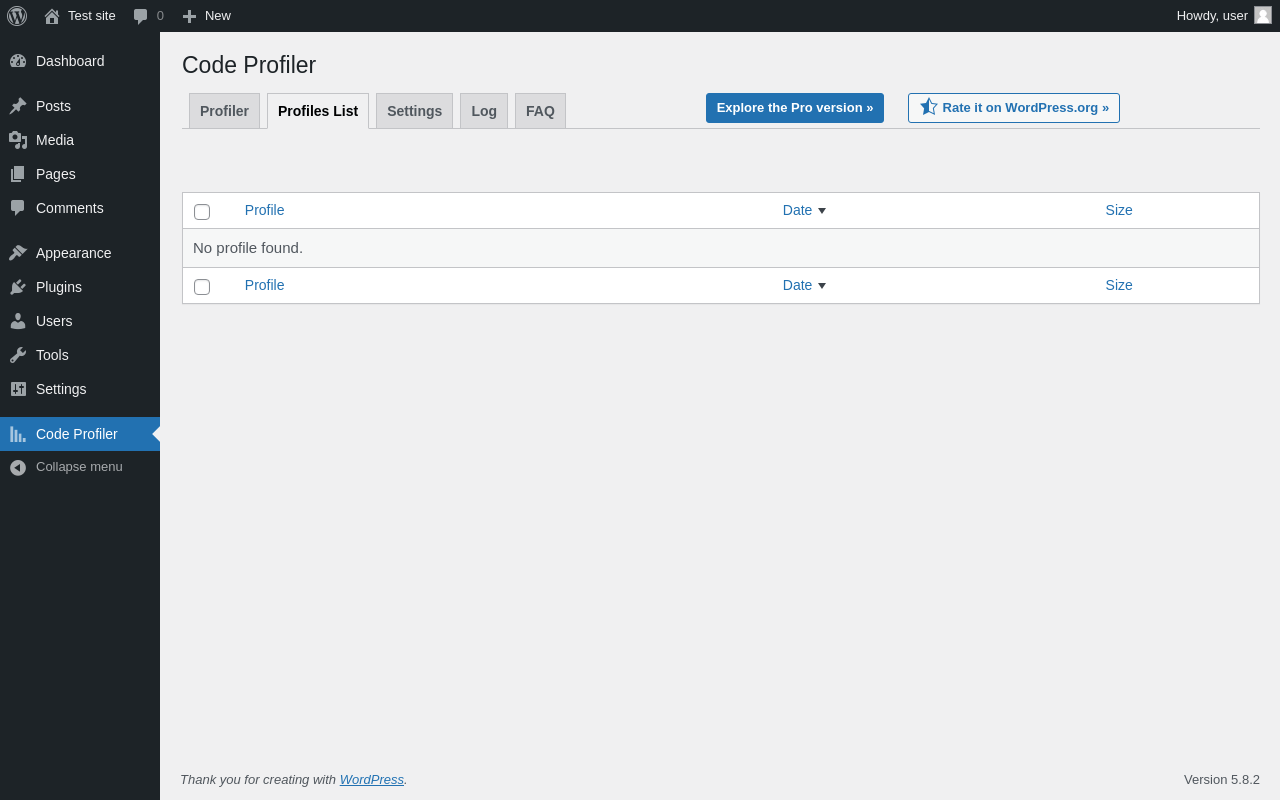This screenshot has width=1280, height=800.
Task: Sort by the header Profile column
Action: point(264,210)
